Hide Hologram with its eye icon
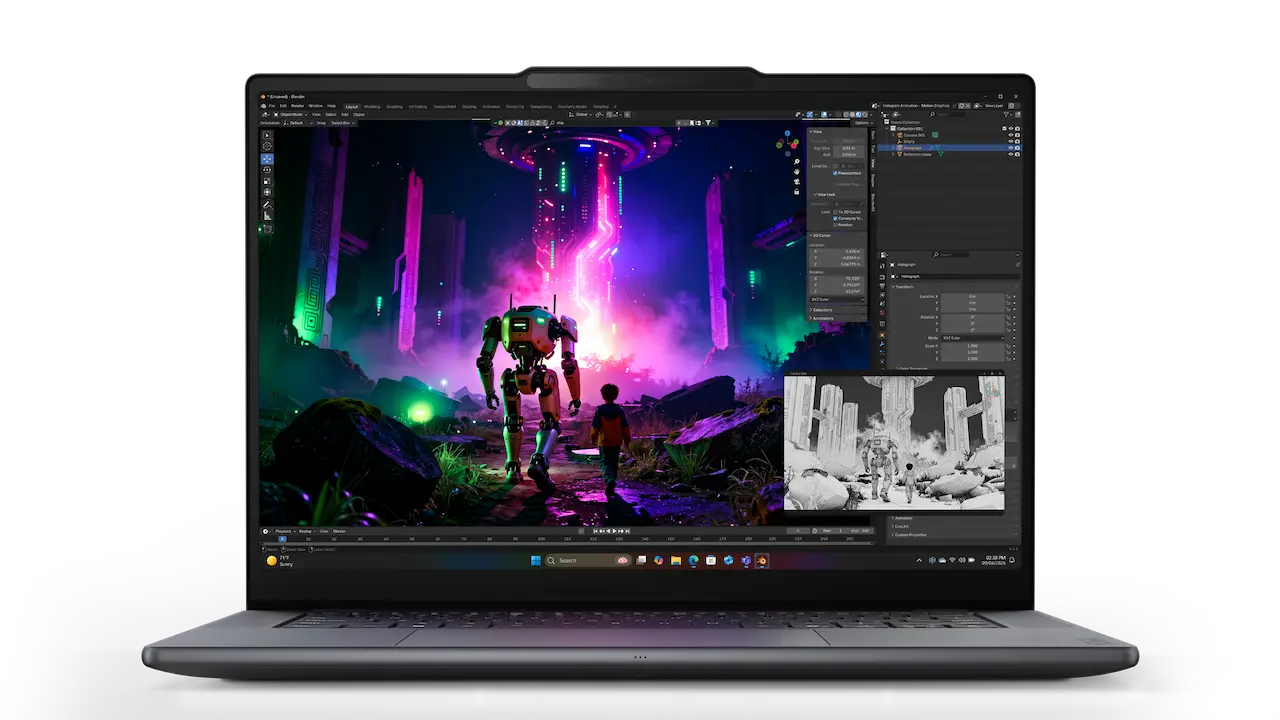Screen dimensions: 1280x720 (1011, 148)
